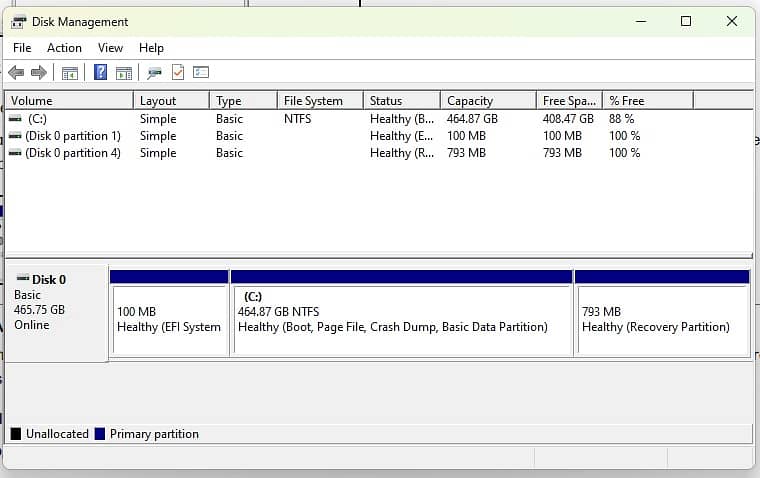The width and height of the screenshot is (760, 478).
Task: Select the 100 MB EFI System partition block
Action: click(170, 320)
